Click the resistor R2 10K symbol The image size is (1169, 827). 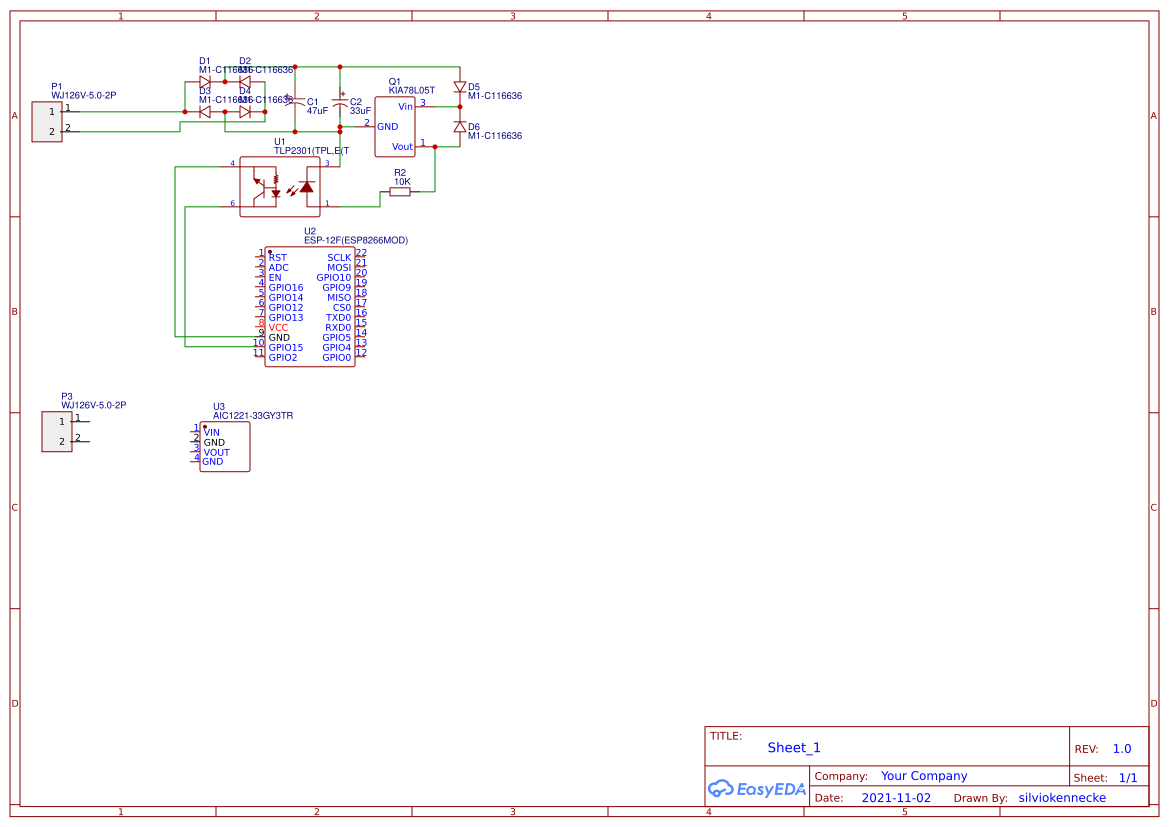400,190
